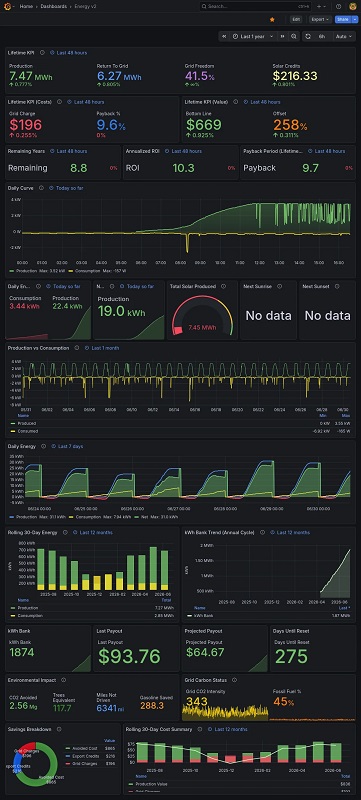Viewport: 361px width, 800px height.
Task: Open the Daily Curve panel title menu
Action: pos(21,188)
